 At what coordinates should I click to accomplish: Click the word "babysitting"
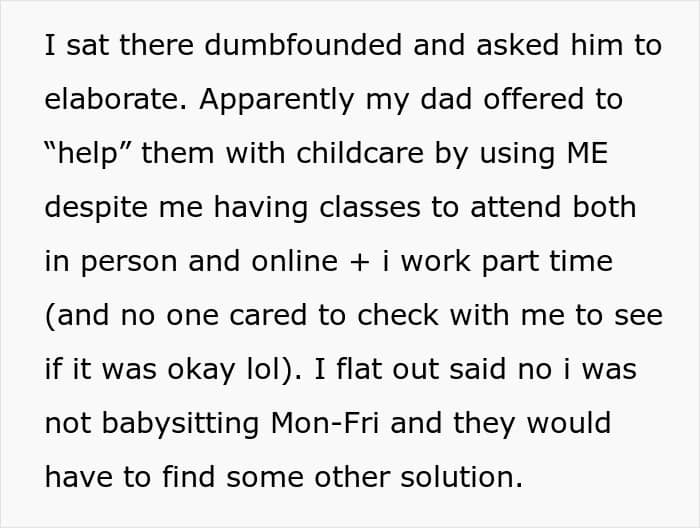[x=180, y=425]
